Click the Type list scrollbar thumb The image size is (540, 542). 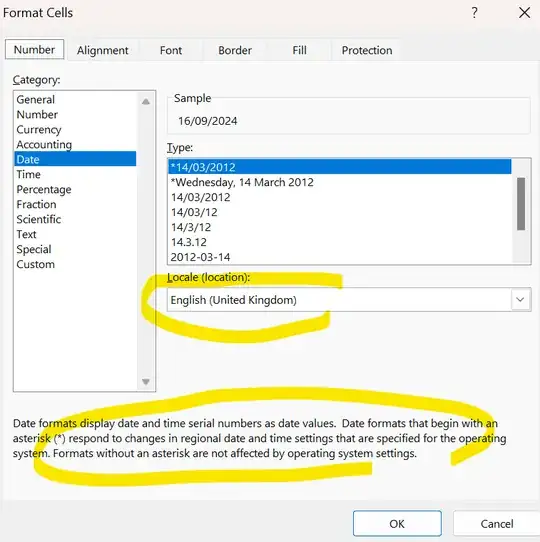tap(521, 204)
